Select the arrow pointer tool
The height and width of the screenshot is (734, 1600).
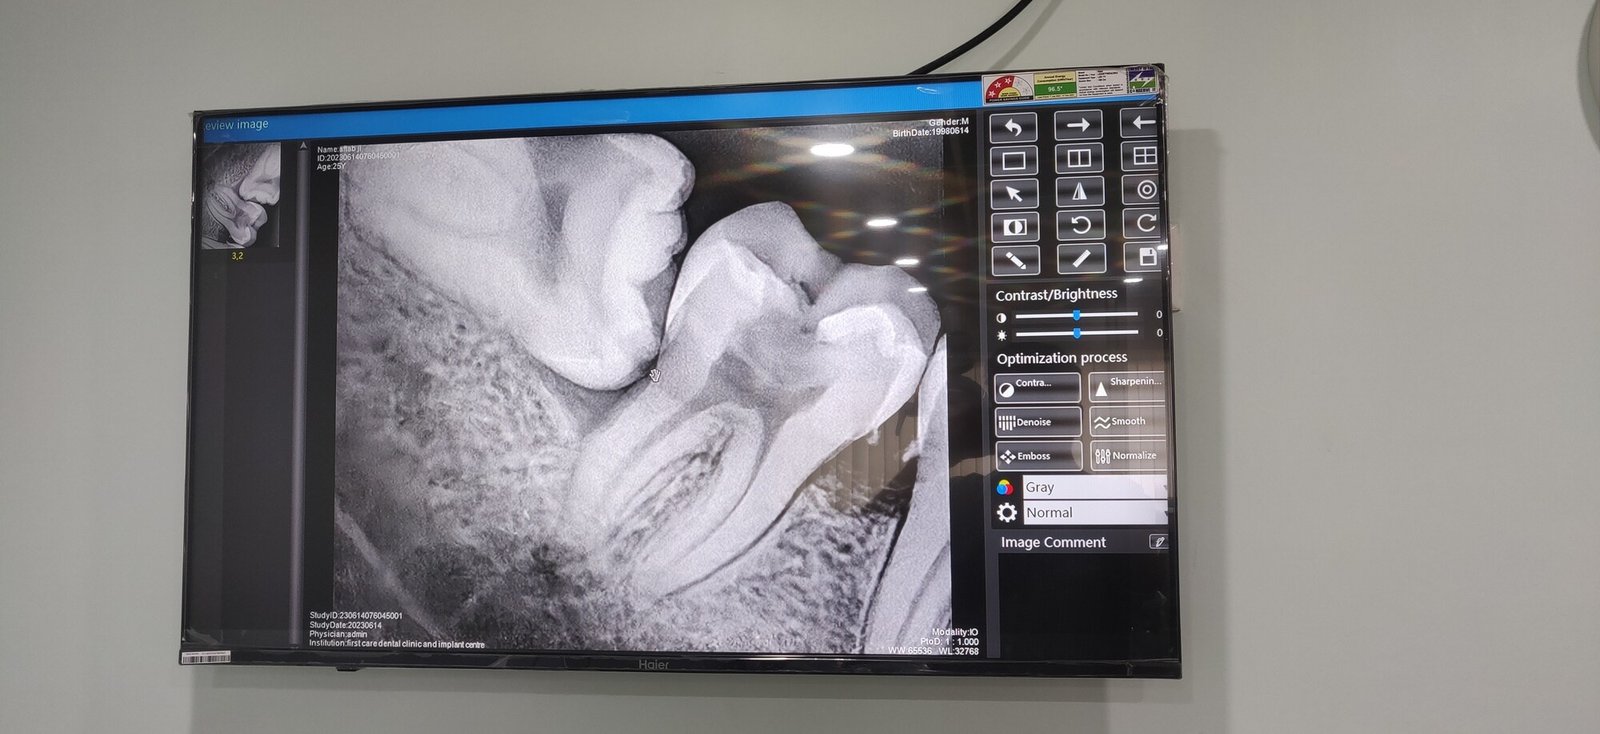1014,194
